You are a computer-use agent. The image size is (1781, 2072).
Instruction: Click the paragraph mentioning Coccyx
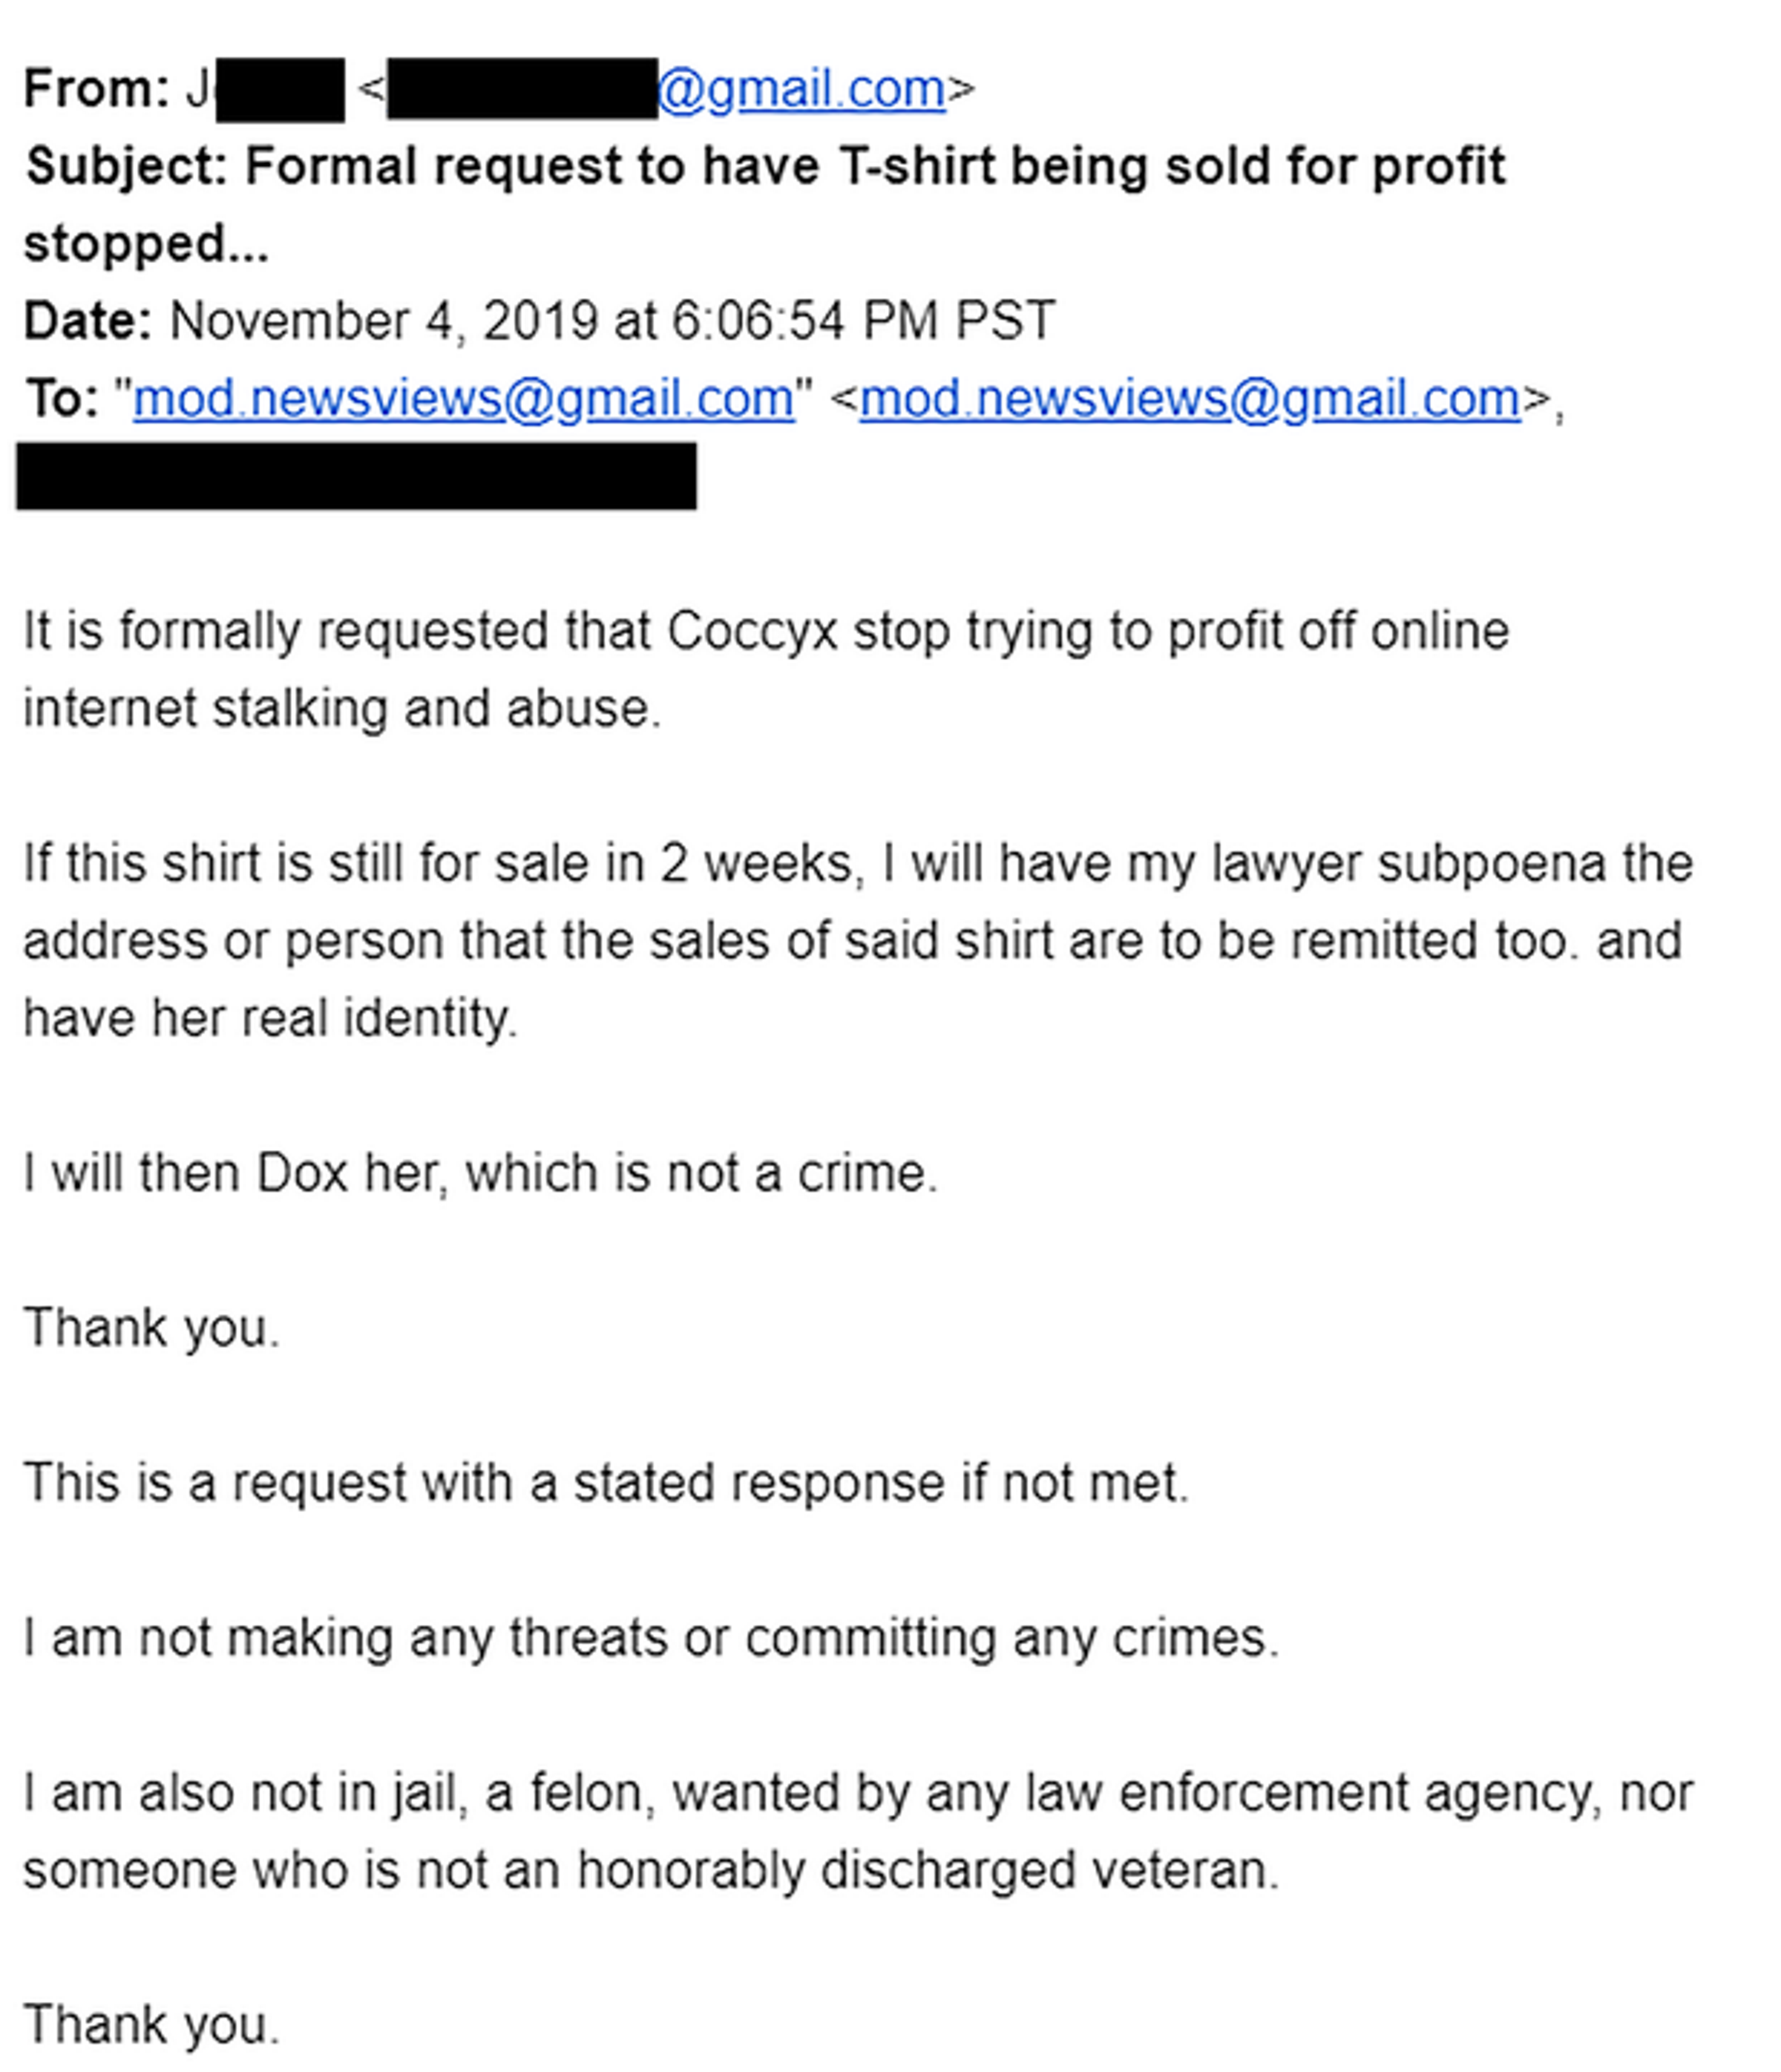pyautogui.click(x=766, y=670)
